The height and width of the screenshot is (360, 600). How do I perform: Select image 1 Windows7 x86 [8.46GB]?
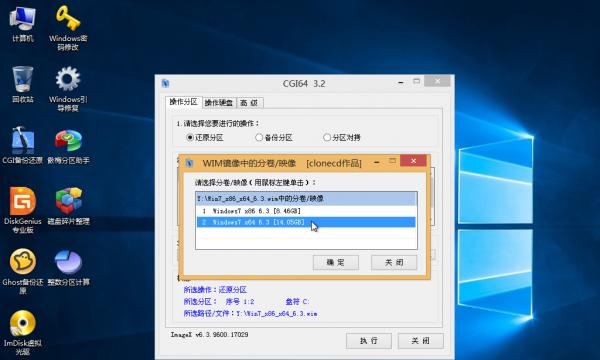(x=306, y=211)
